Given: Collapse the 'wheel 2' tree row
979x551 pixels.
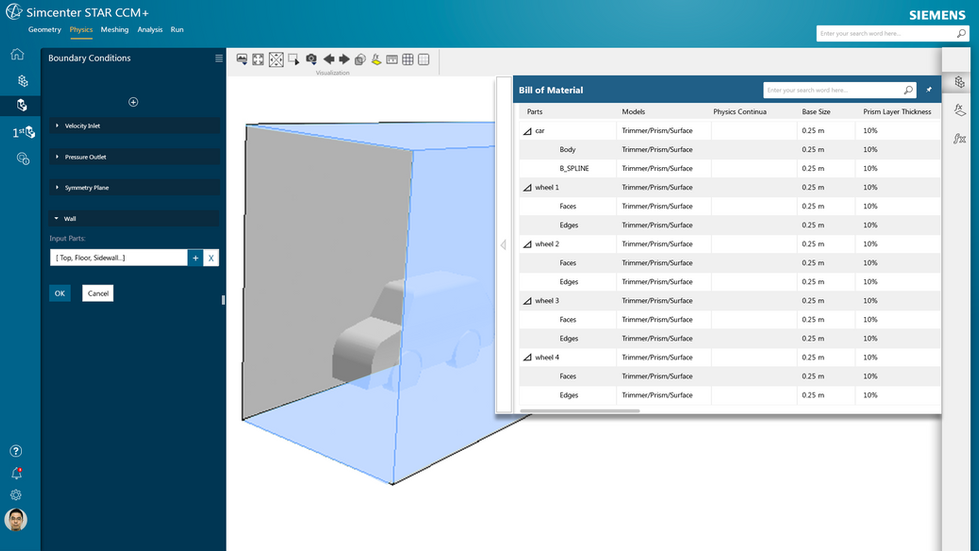Looking at the screenshot, I should click(528, 244).
